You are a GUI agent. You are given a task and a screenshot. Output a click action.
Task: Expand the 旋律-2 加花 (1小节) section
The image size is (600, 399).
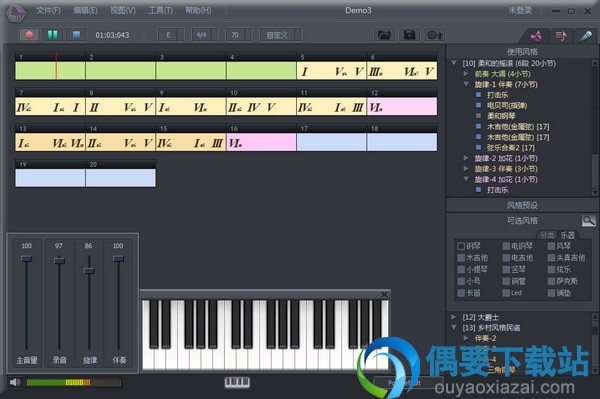(x=466, y=158)
